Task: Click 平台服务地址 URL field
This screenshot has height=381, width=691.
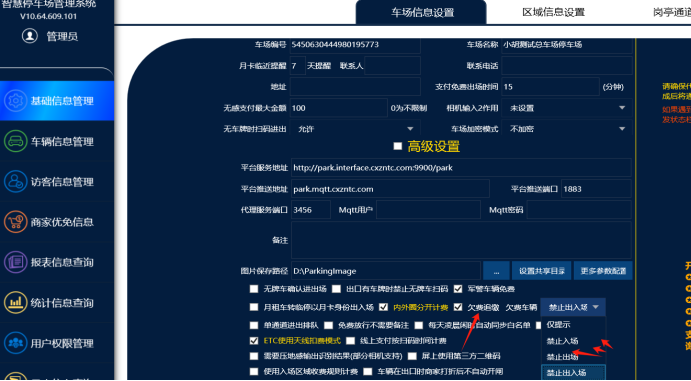Action: tap(461, 168)
